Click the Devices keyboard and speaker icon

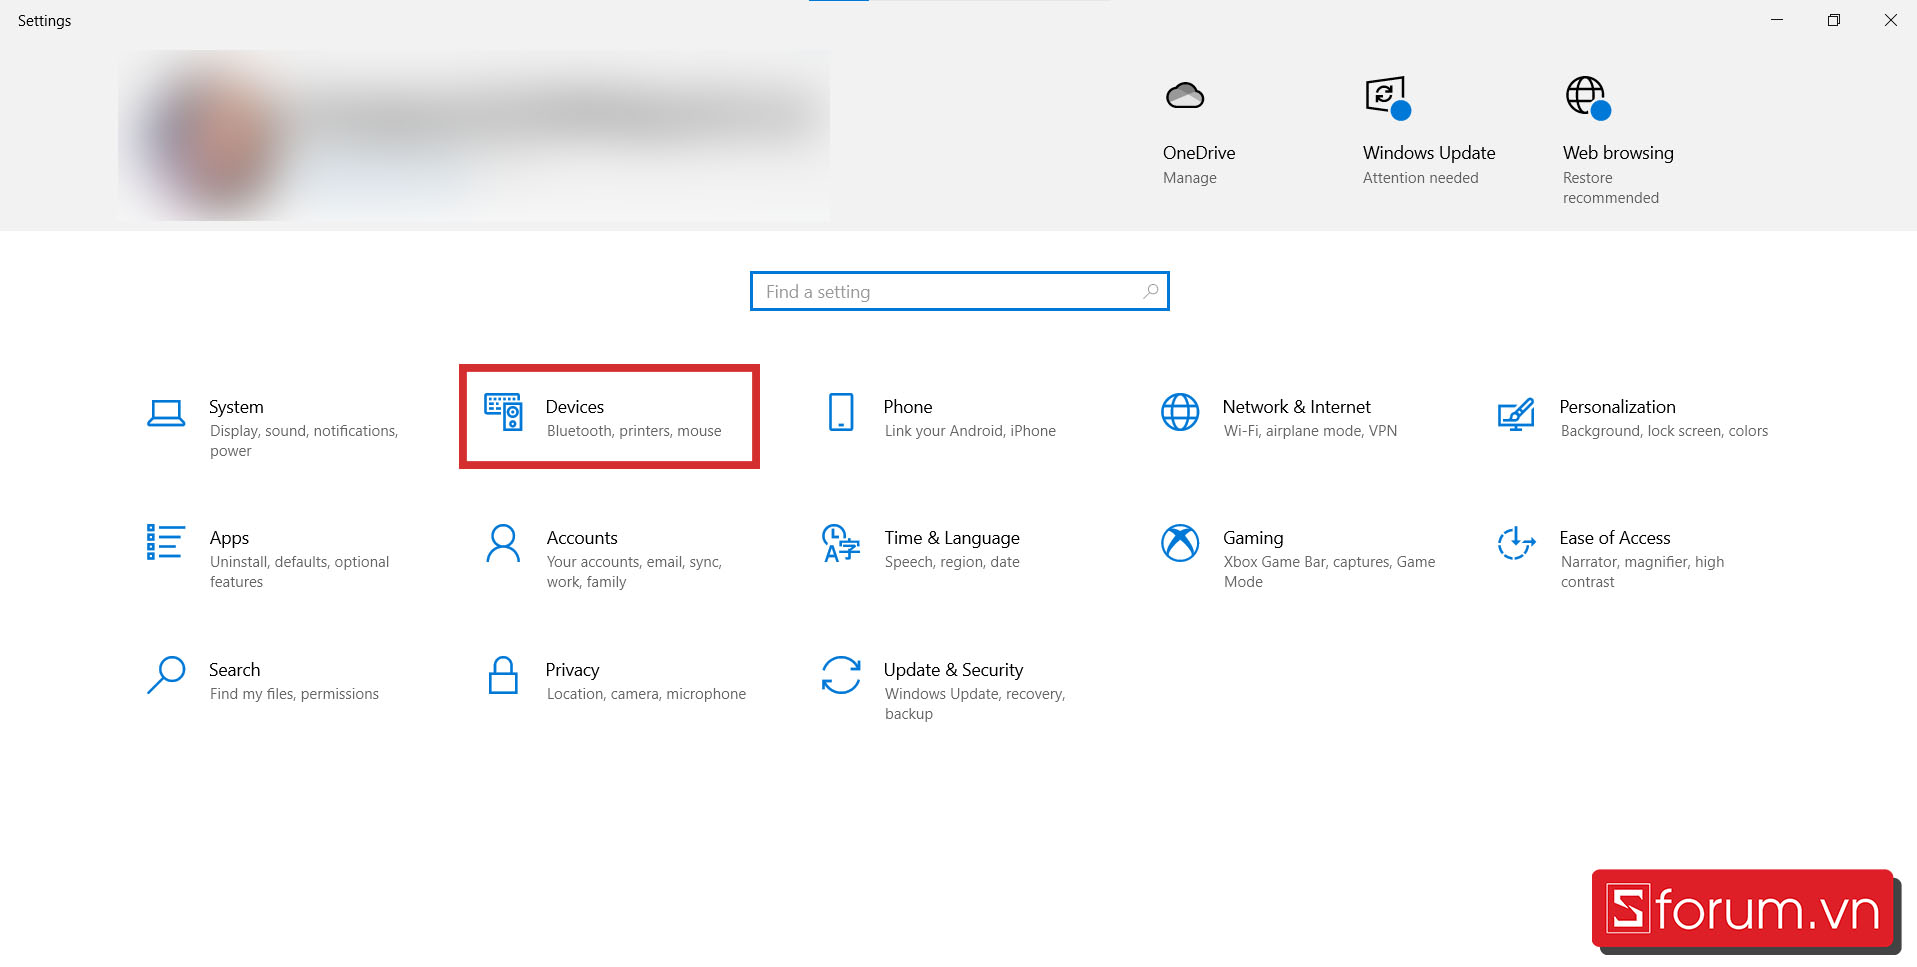click(503, 412)
